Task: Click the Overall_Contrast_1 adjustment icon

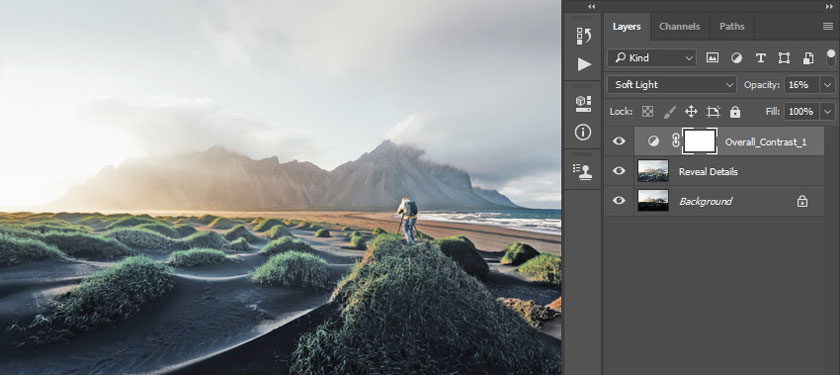Action: point(653,141)
